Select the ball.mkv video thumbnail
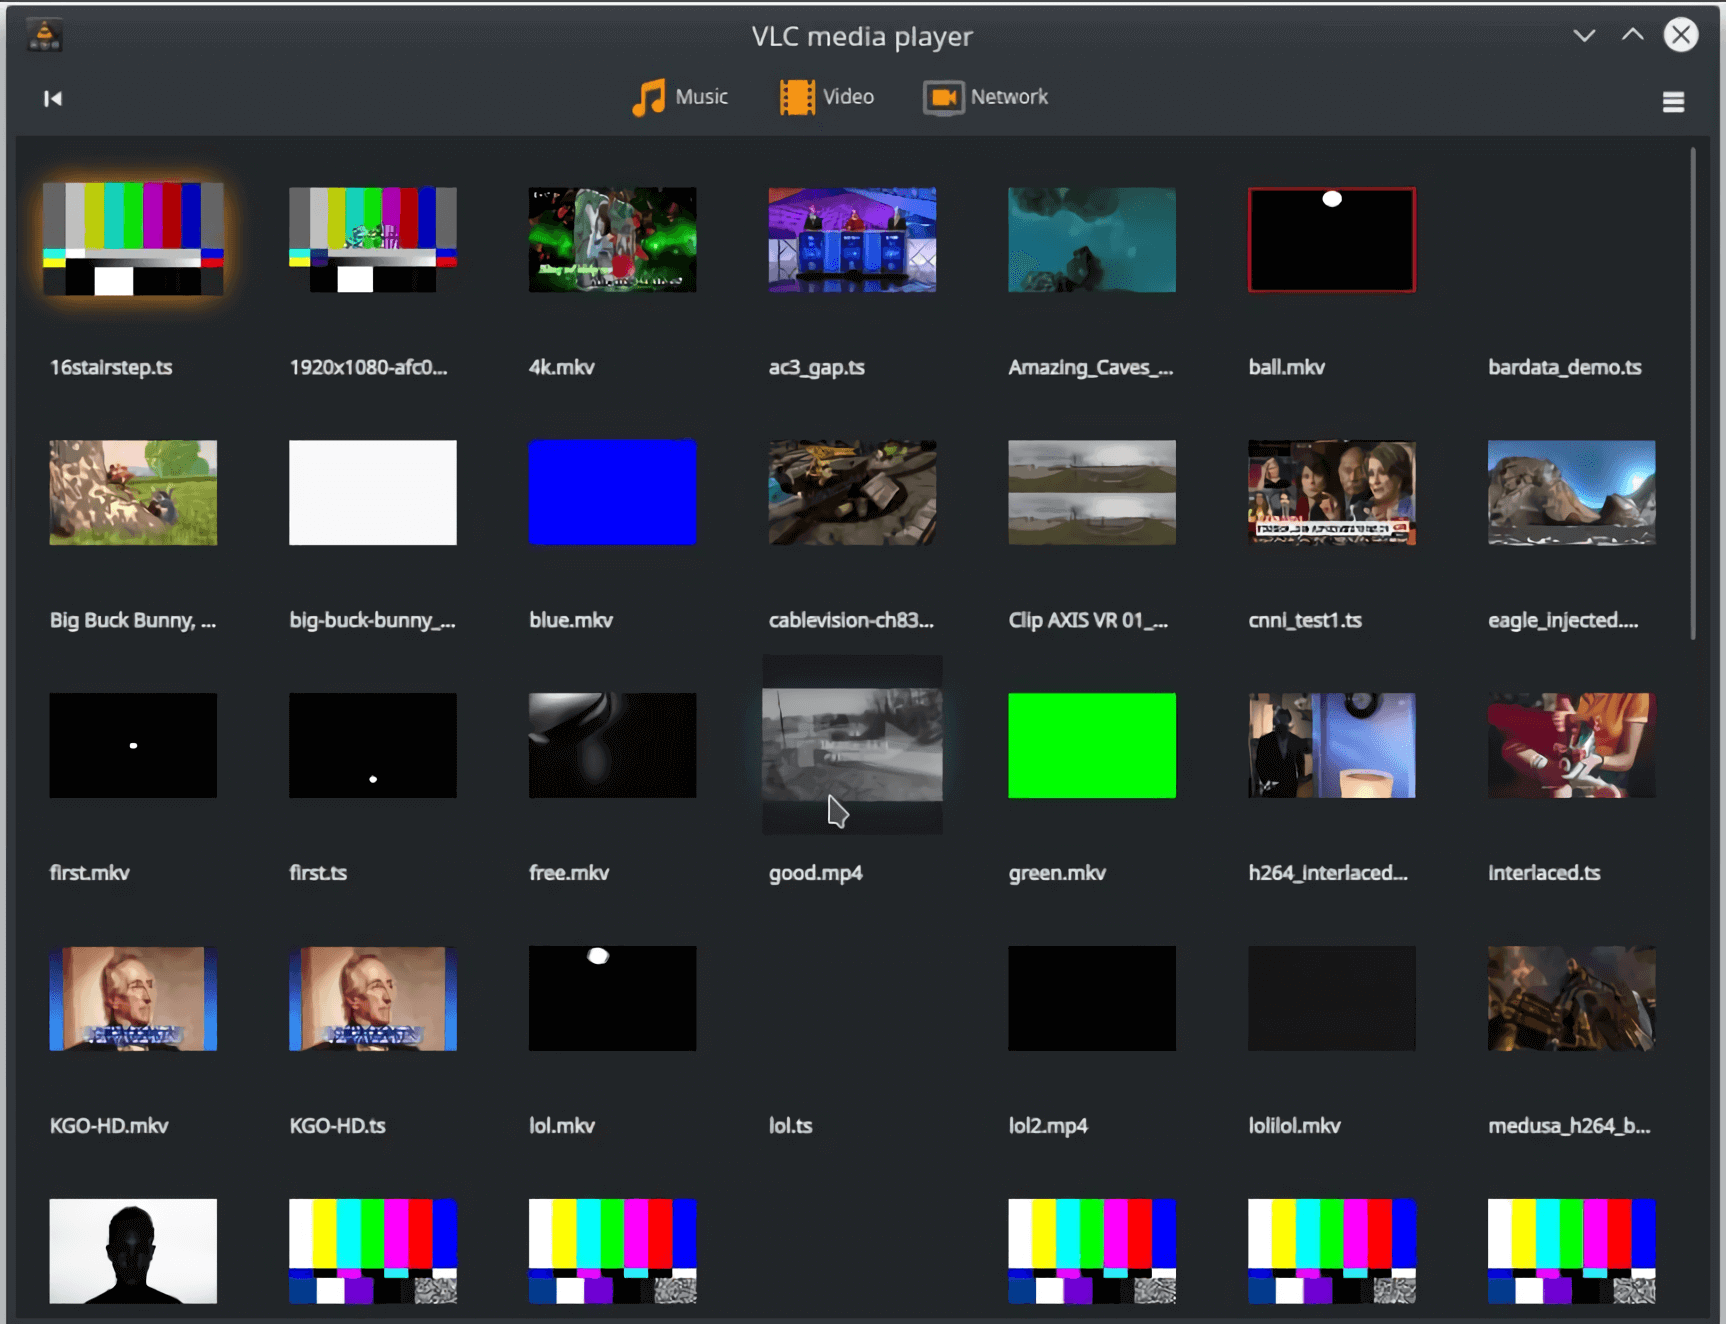The height and width of the screenshot is (1324, 1726). tap(1331, 240)
